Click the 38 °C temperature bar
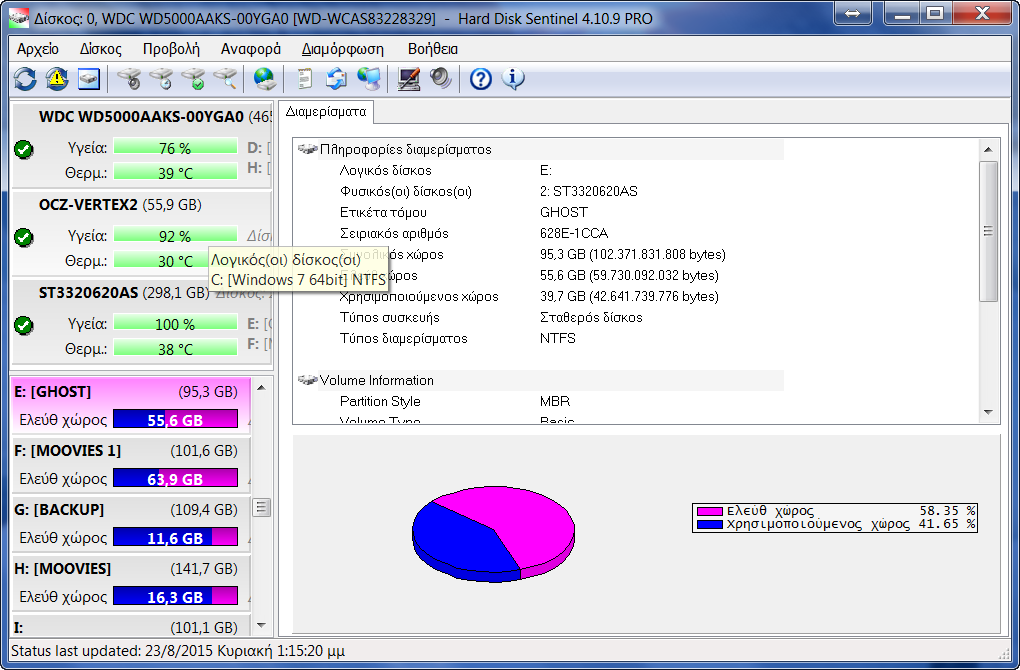The image size is (1020, 670). click(175, 349)
